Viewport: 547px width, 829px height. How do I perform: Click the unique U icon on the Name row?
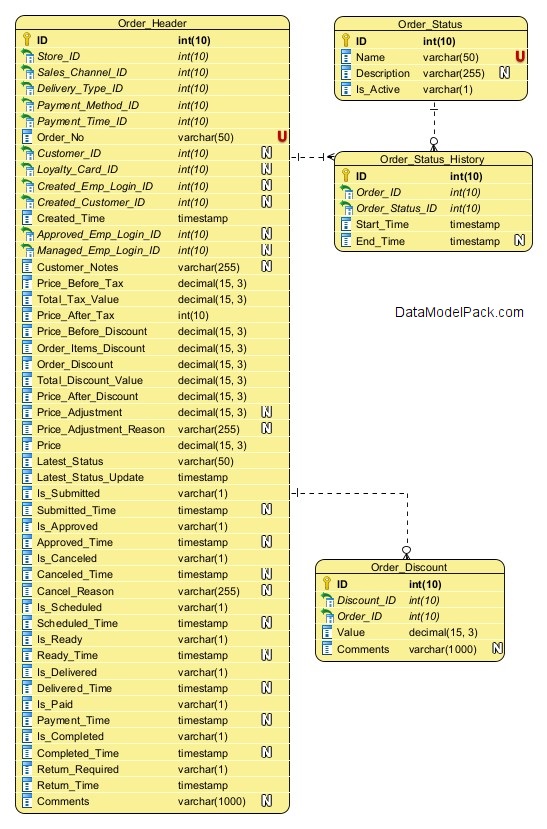coord(520,56)
